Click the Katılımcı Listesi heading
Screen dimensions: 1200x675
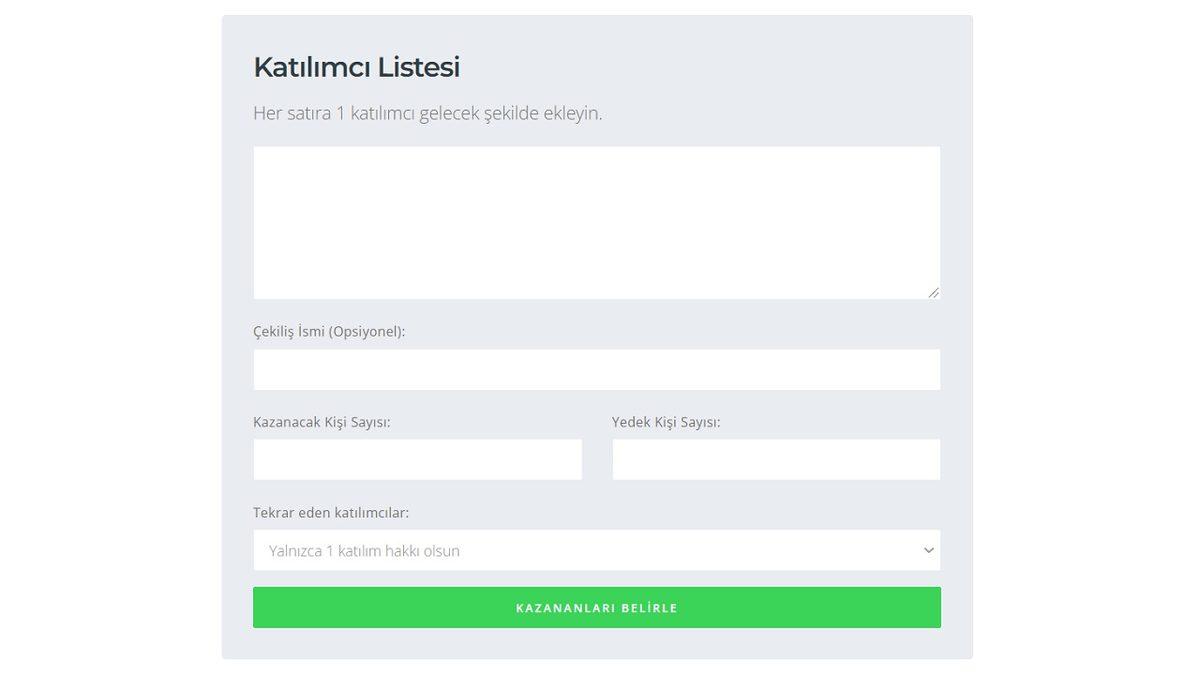(356, 66)
